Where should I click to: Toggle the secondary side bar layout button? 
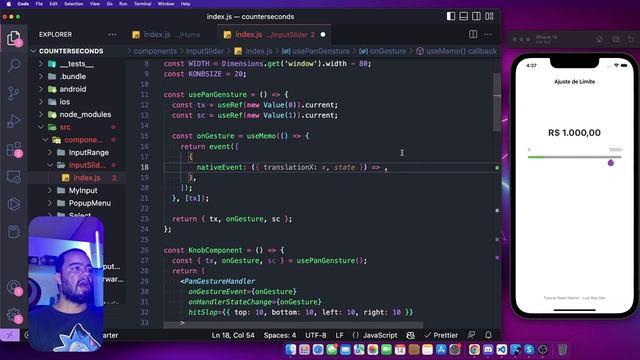(x=476, y=16)
